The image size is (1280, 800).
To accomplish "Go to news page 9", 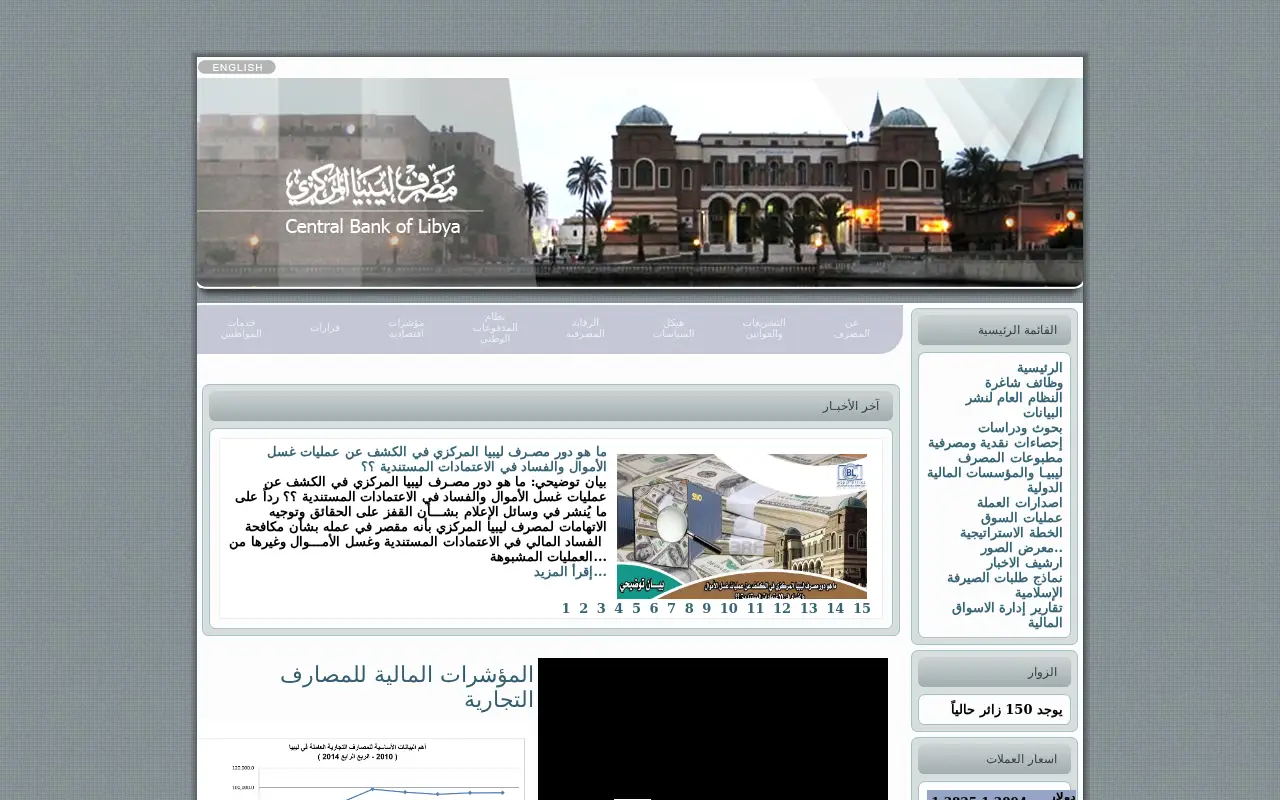I will click(x=707, y=608).
